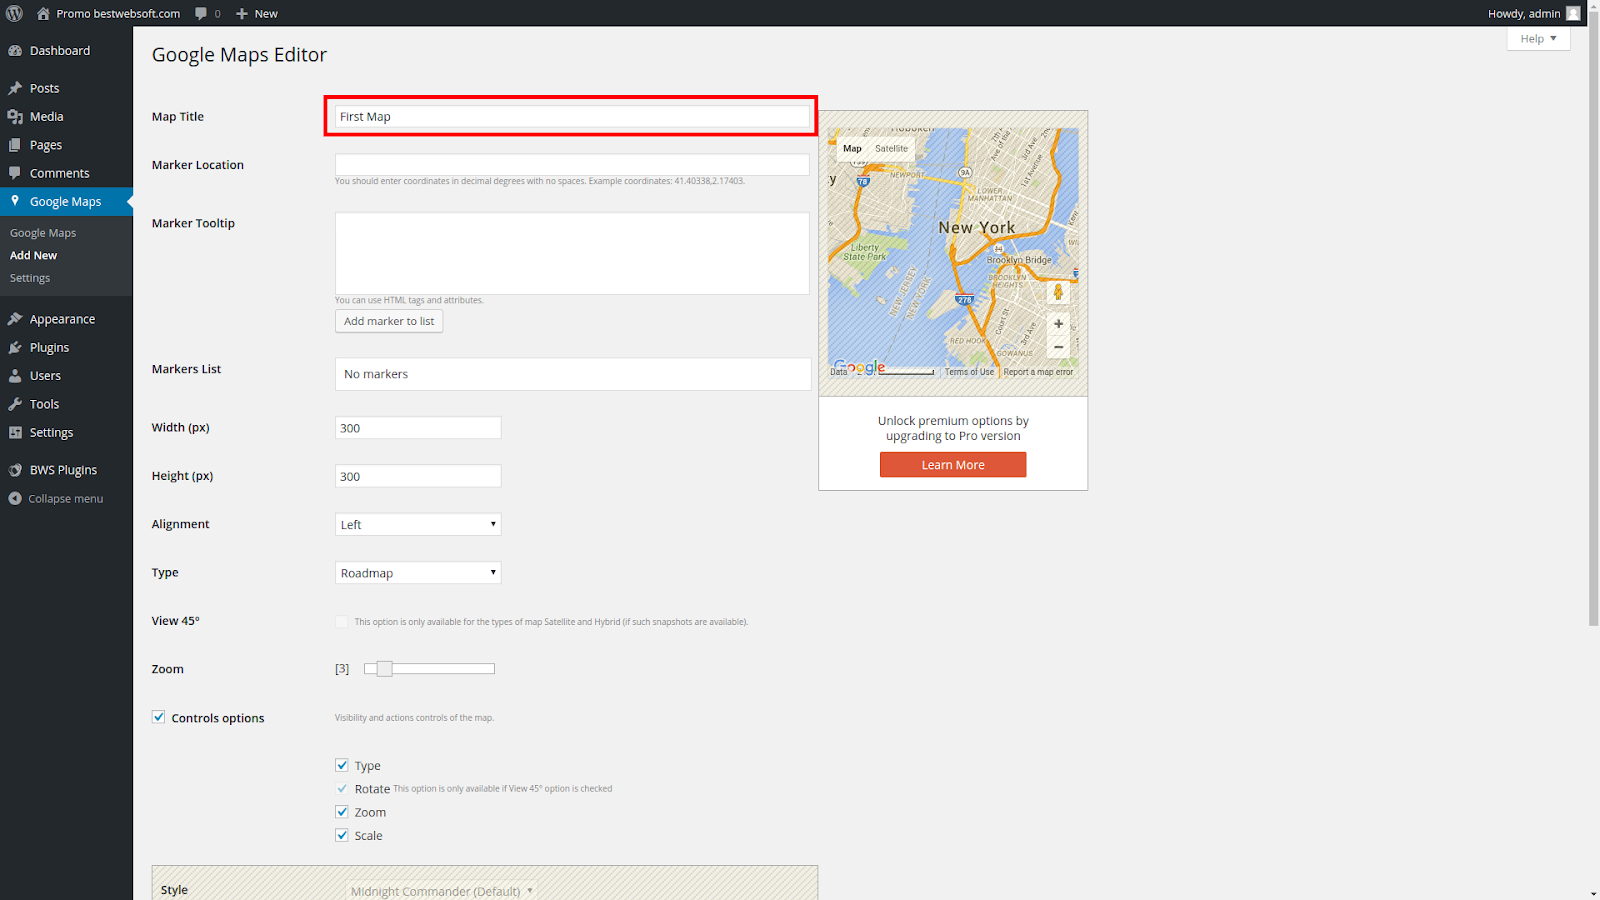Toggle the Rotate control checkbox
This screenshot has height=900, width=1600.
pyautogui.click(x=342, y=789)
